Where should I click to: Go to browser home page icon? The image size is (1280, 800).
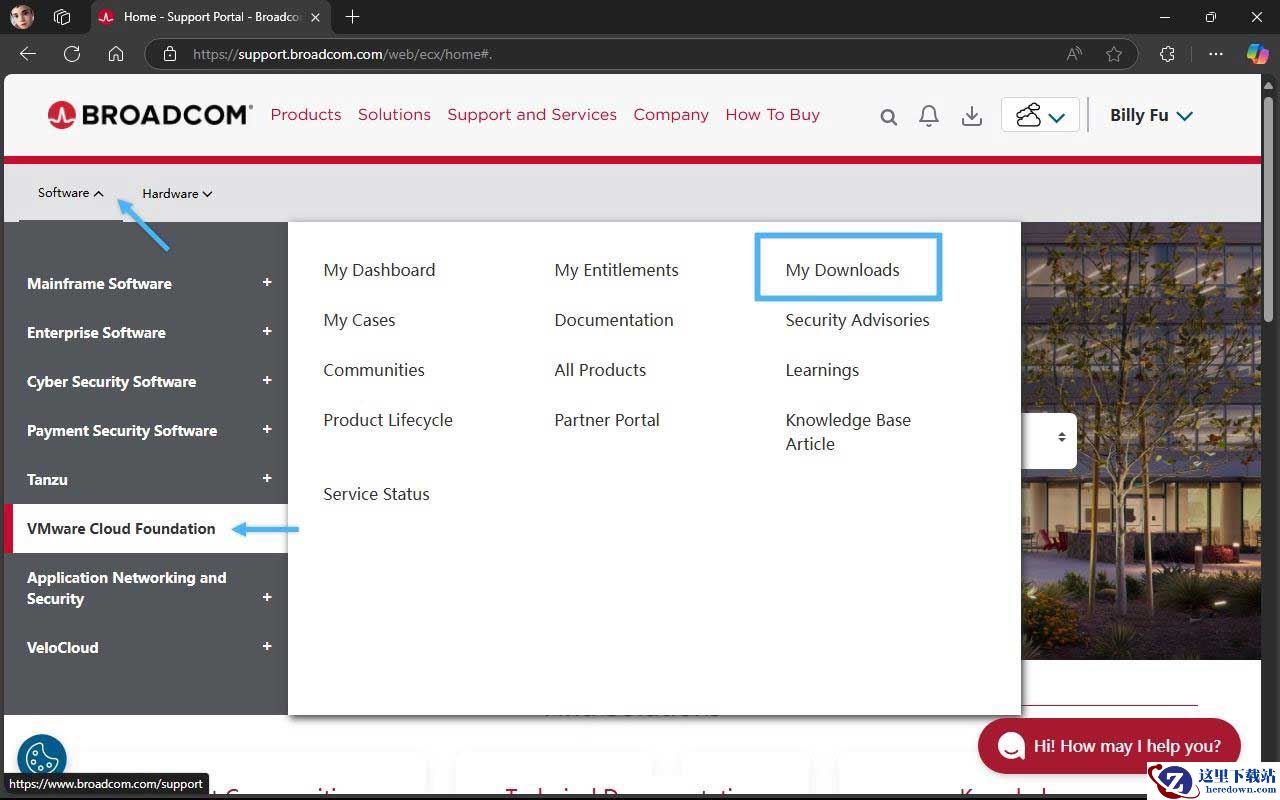pos(116,54)
